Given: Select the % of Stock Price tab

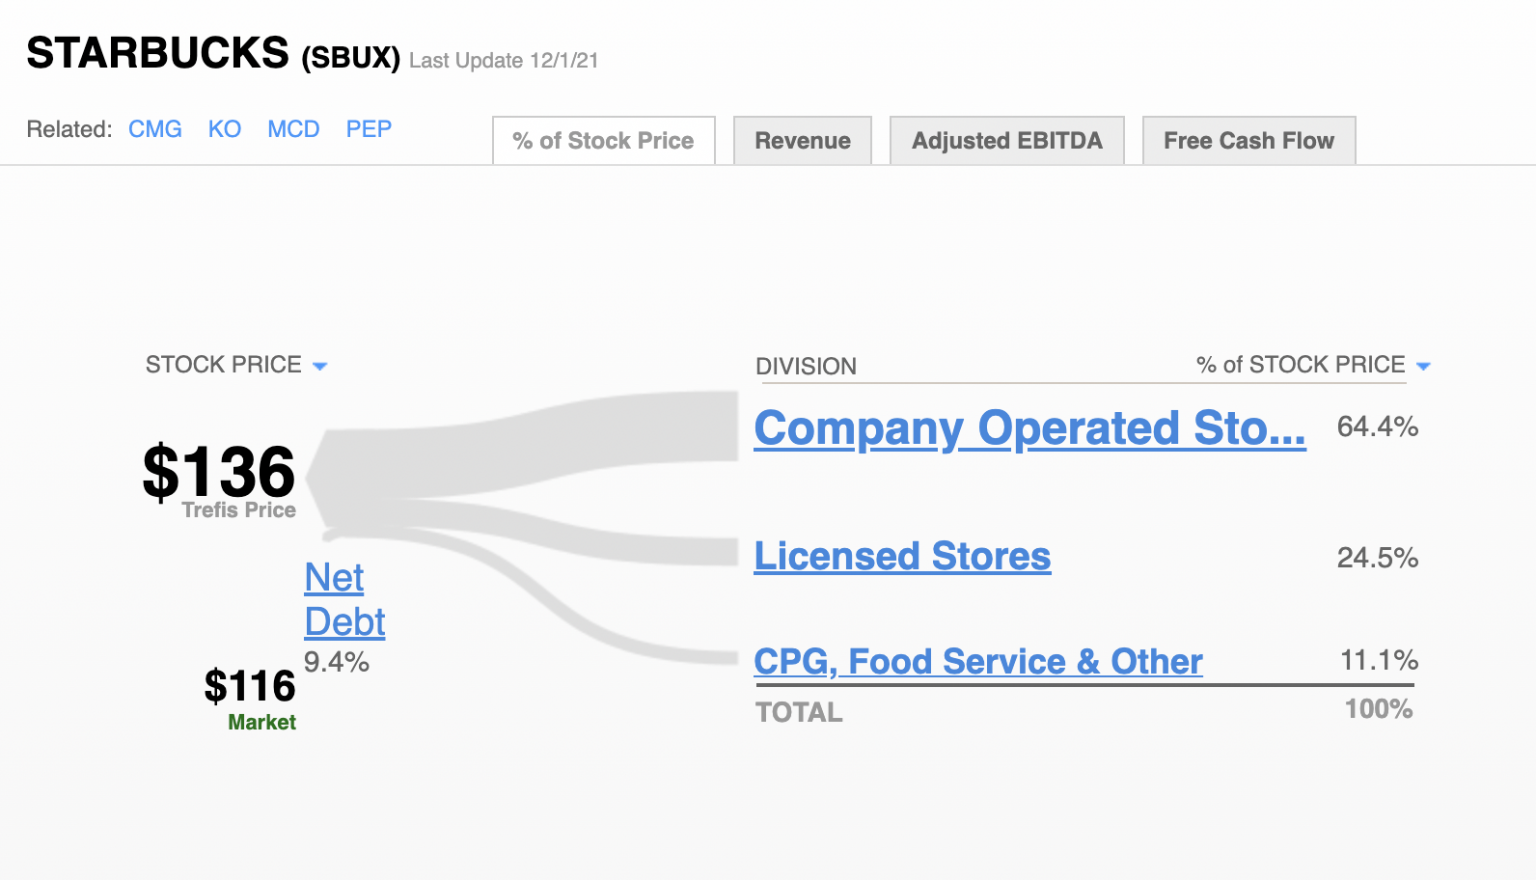Looking at the screenshot, I should tap(603, 140).
